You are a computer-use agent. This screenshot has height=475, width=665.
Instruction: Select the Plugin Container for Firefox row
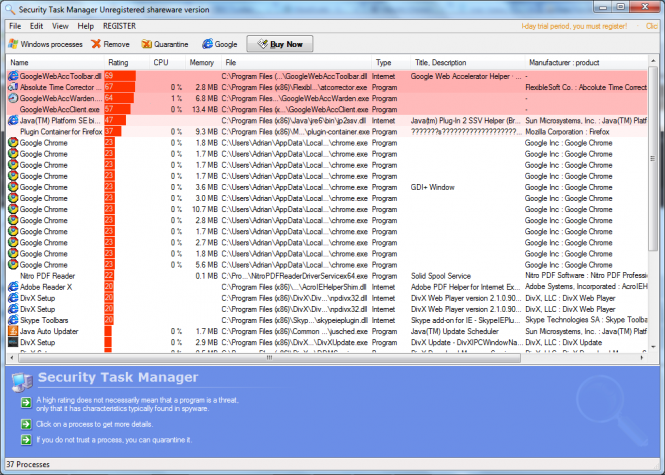pos(327,131)
